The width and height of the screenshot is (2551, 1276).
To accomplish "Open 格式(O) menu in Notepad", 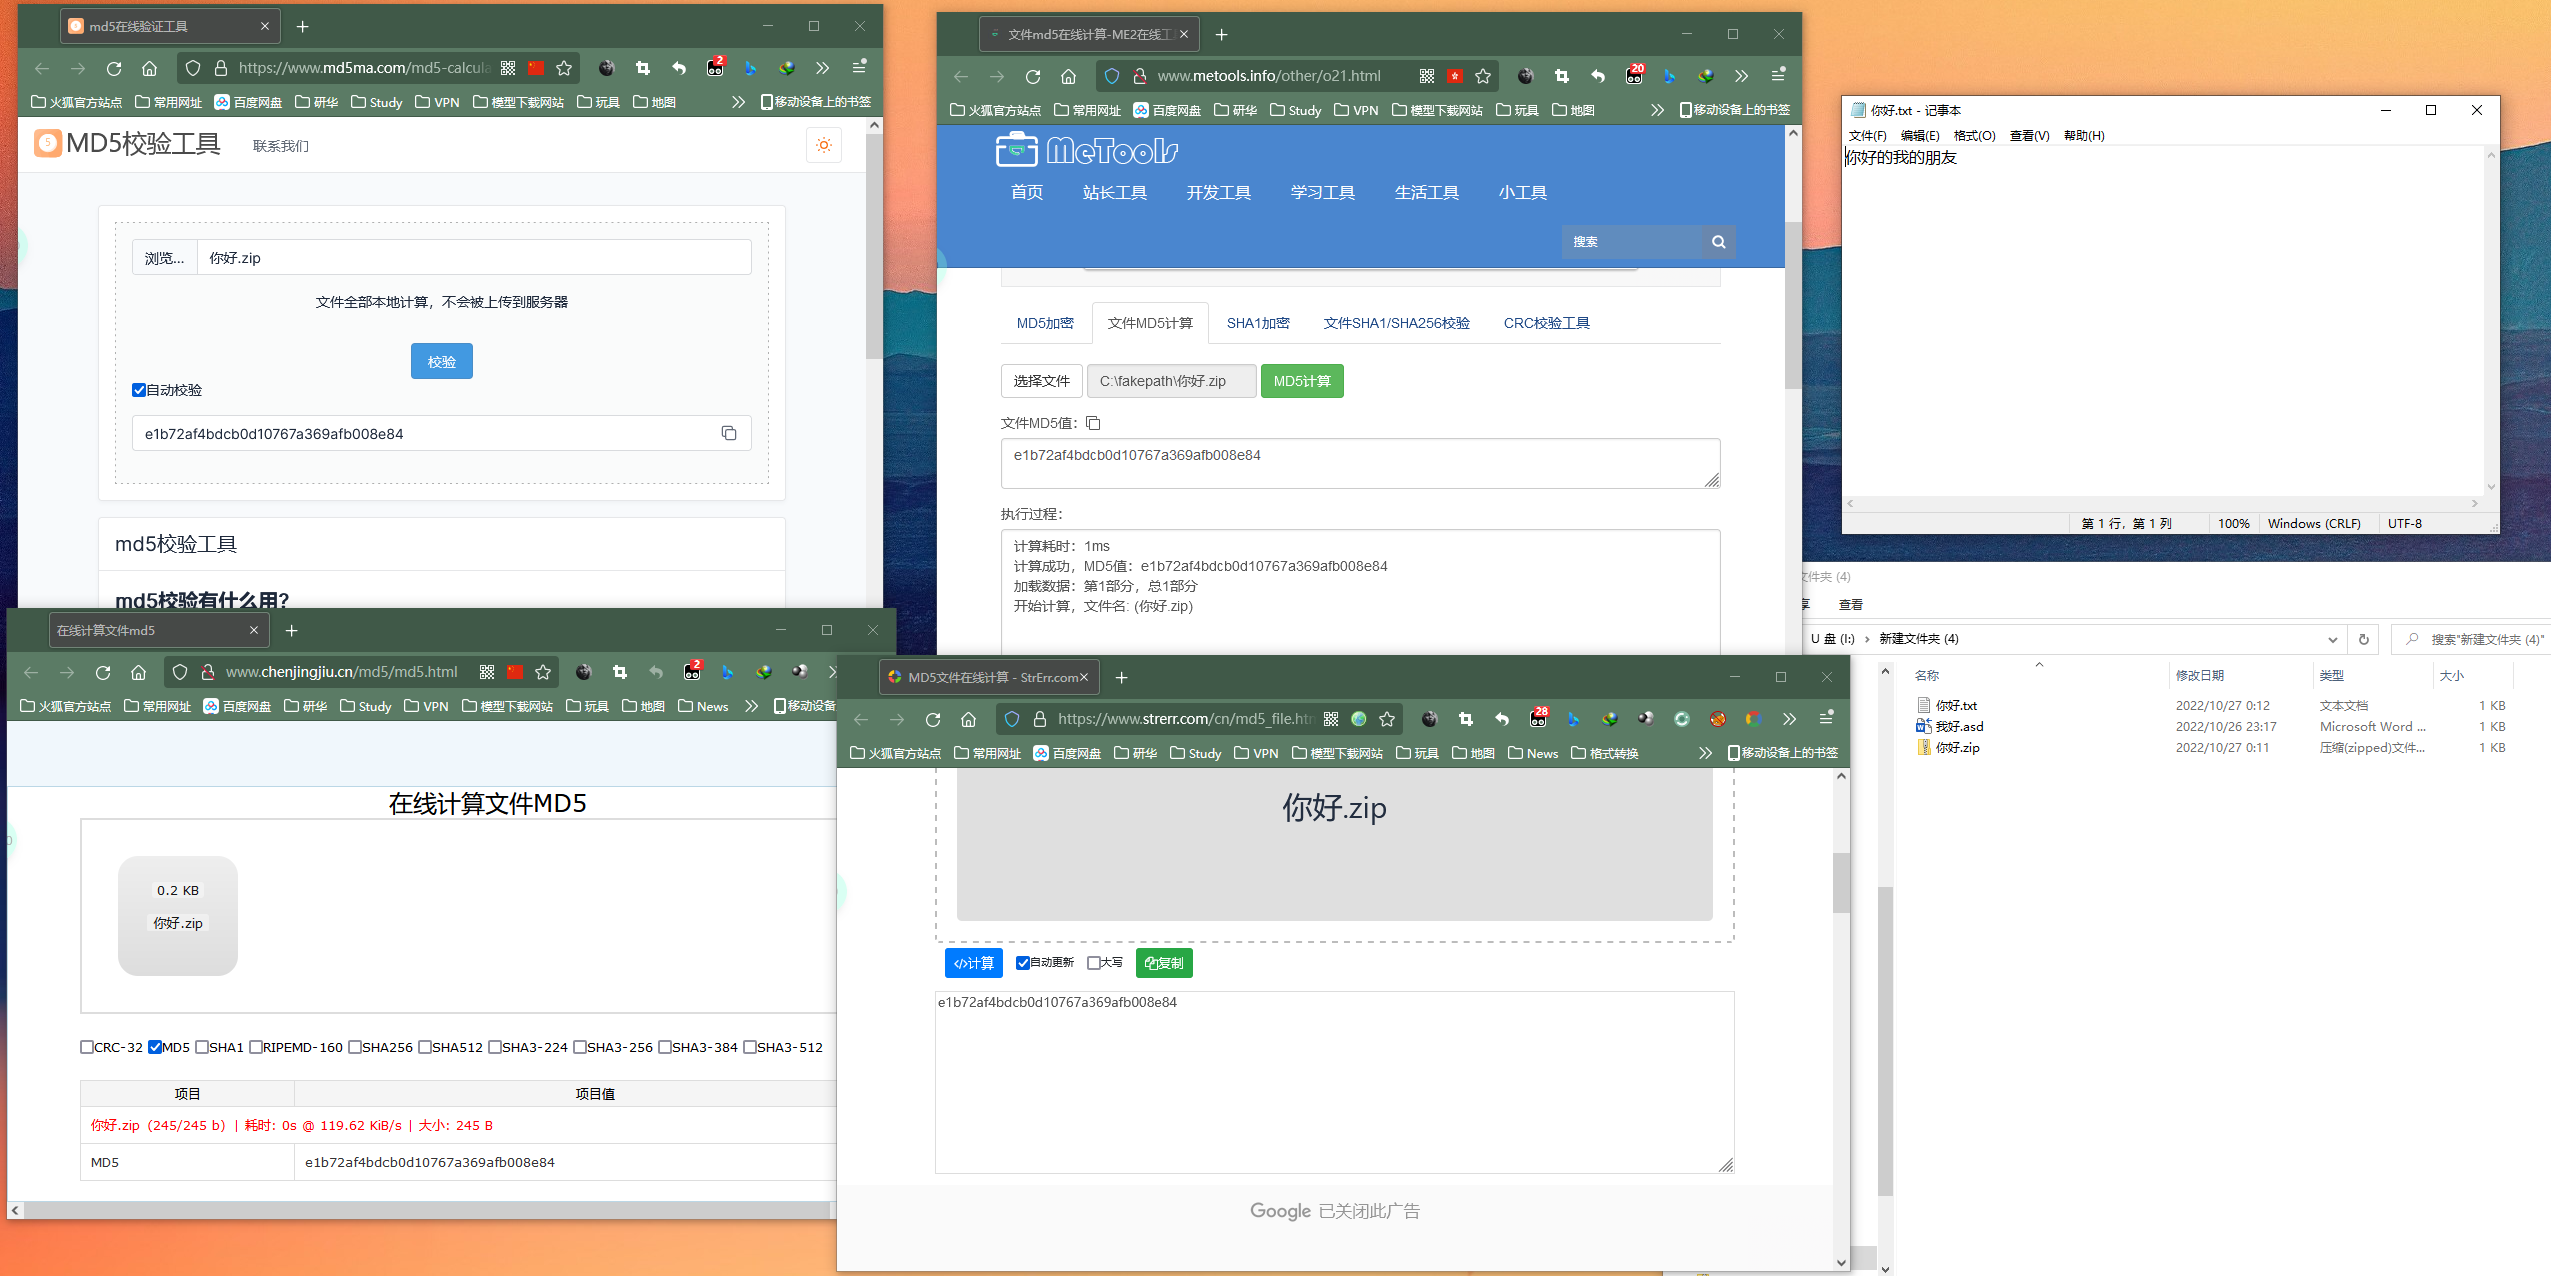I will click(1973, 136).
